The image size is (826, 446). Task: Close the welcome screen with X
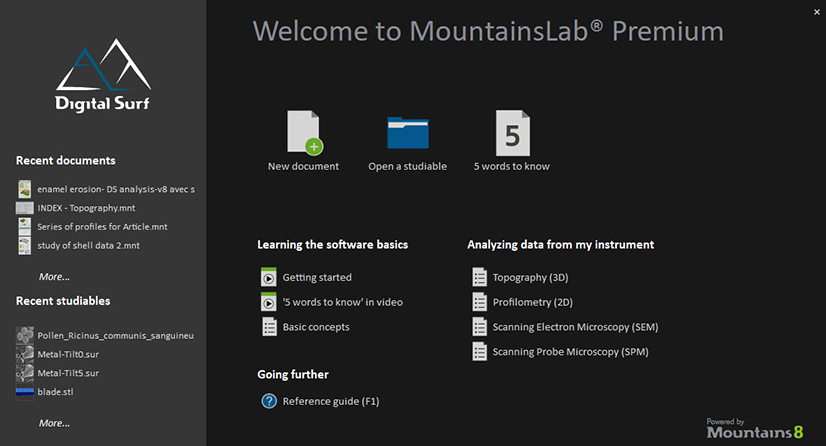click(x=817, y=12)
